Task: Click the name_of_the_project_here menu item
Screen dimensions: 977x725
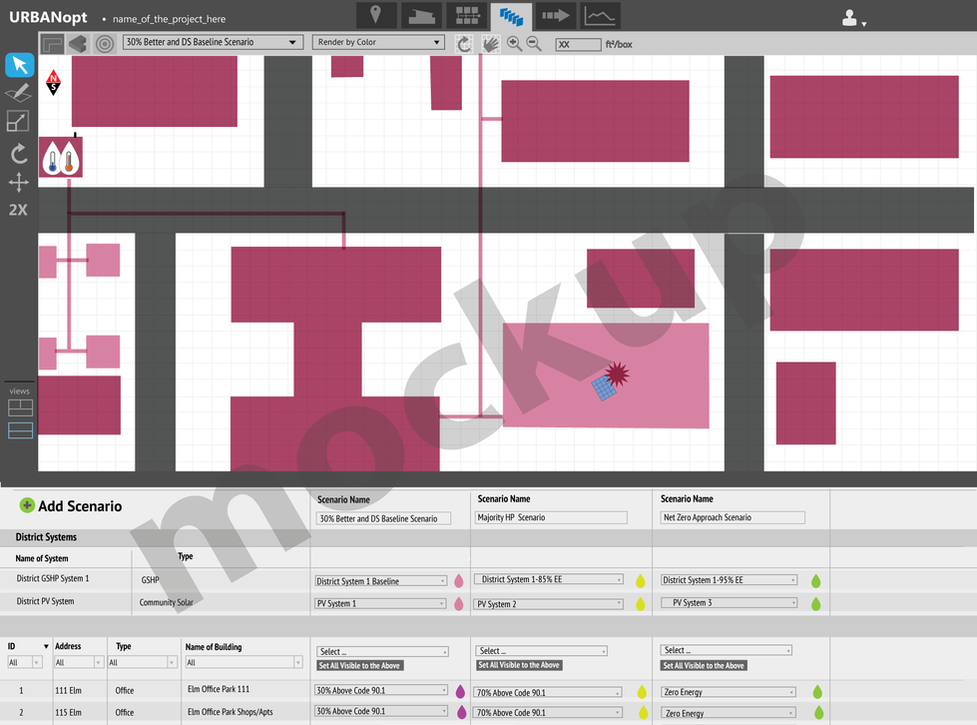Action: pyautogui.click(x=170, y=18)
